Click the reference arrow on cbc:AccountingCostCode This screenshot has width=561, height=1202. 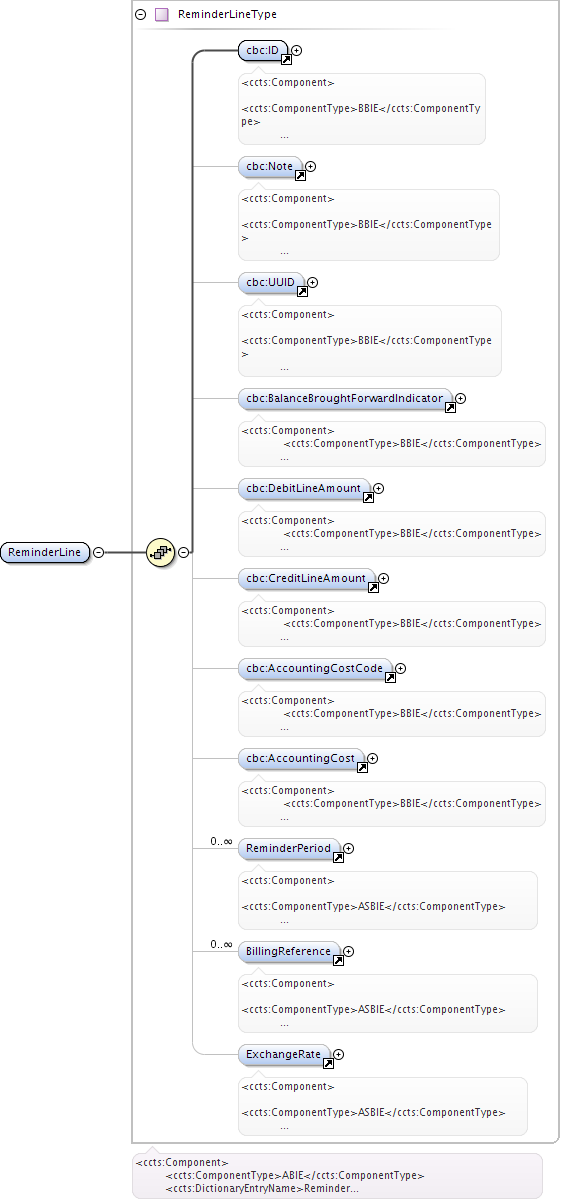[x=390, y=677]
